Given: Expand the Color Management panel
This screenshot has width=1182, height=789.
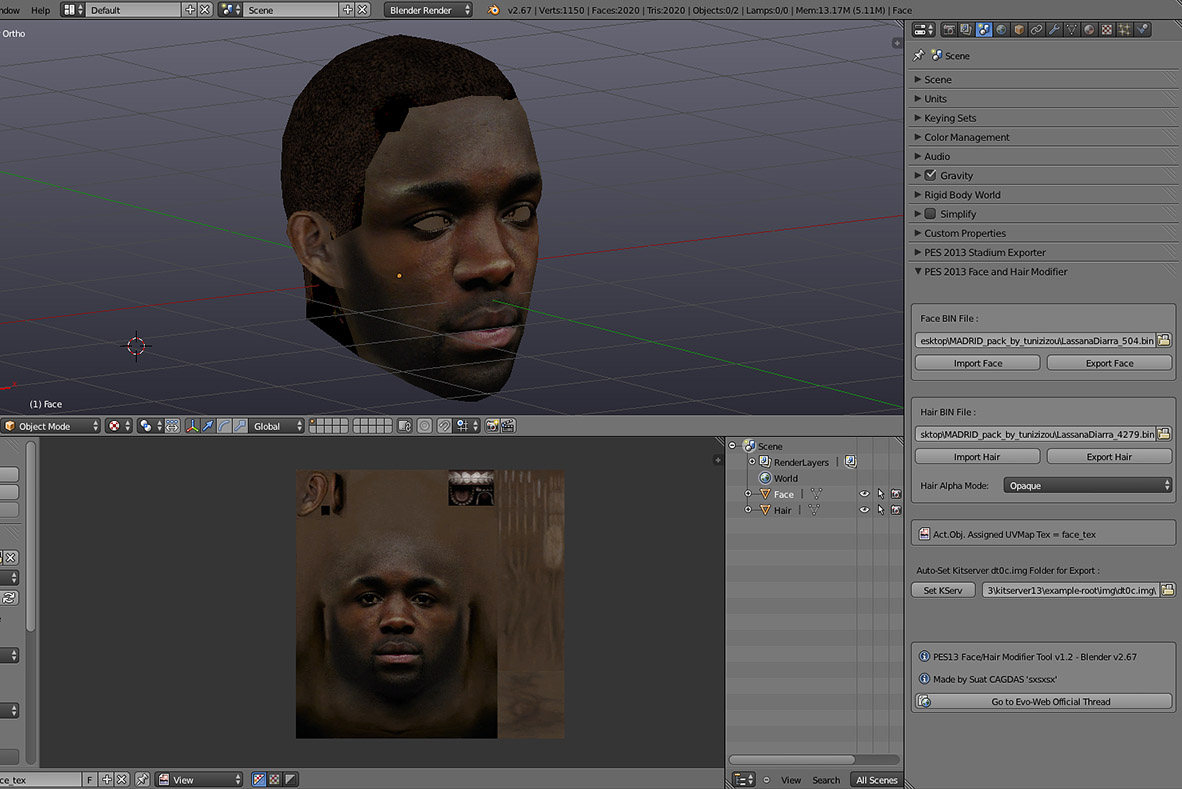Looking at the screenshot, I should point(966,137).
